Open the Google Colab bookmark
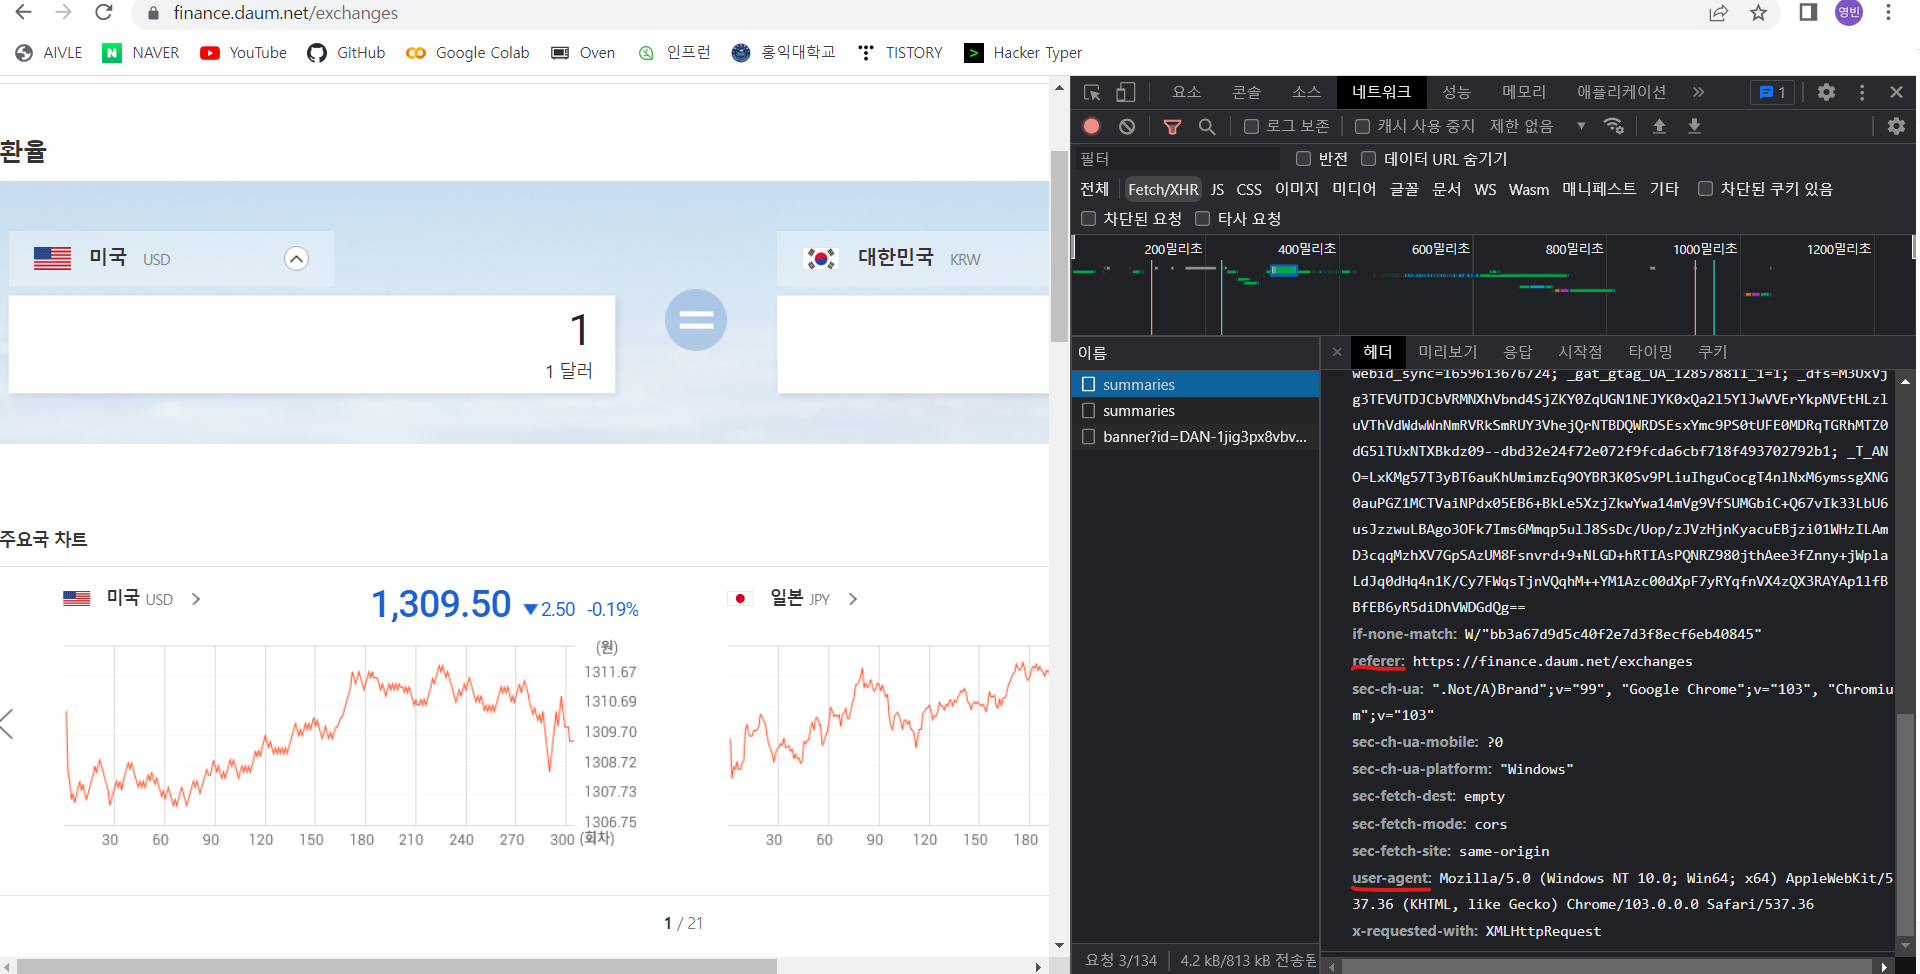The image size is (1920, 974). (x=467, y=53)
